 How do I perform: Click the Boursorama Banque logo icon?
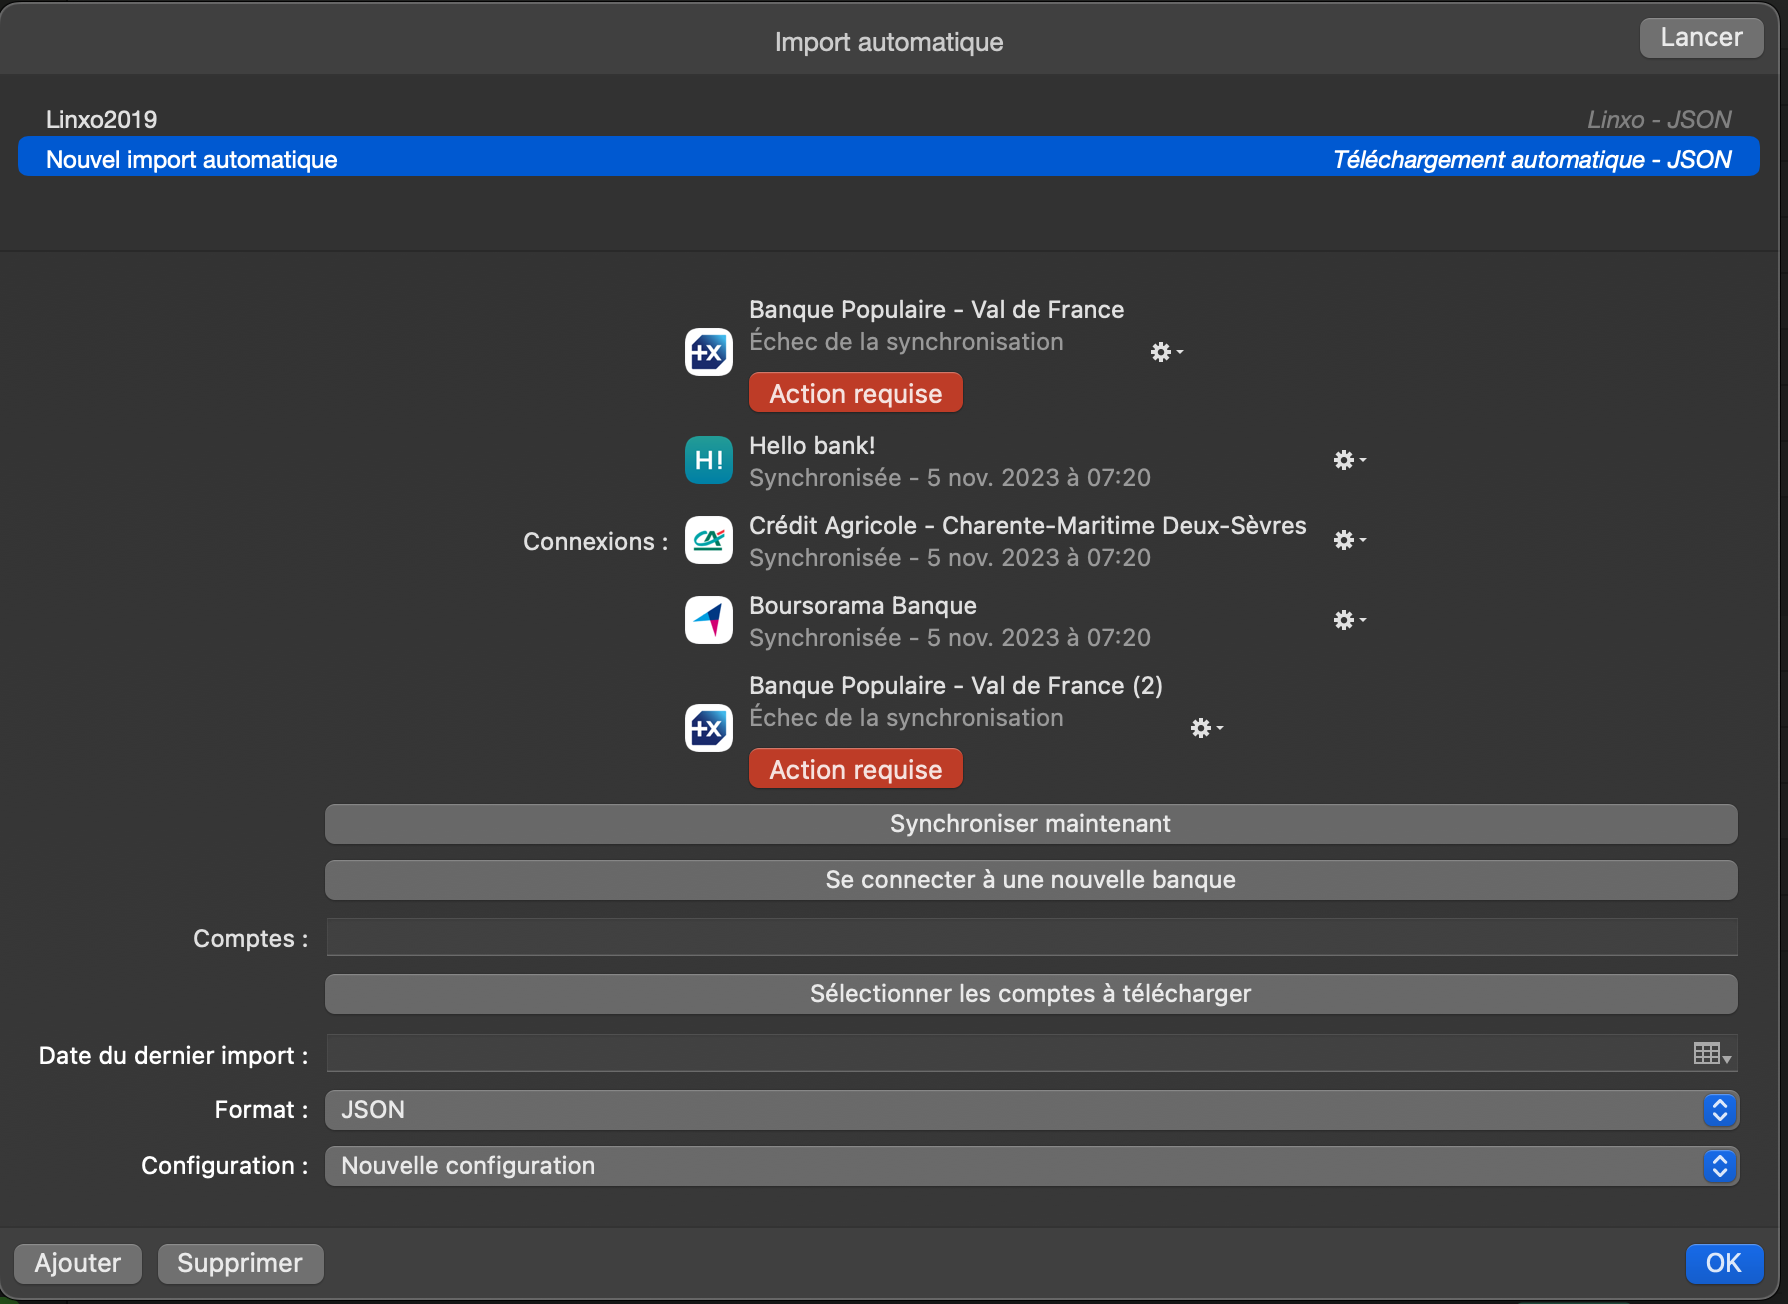click(x=708, y=620)
